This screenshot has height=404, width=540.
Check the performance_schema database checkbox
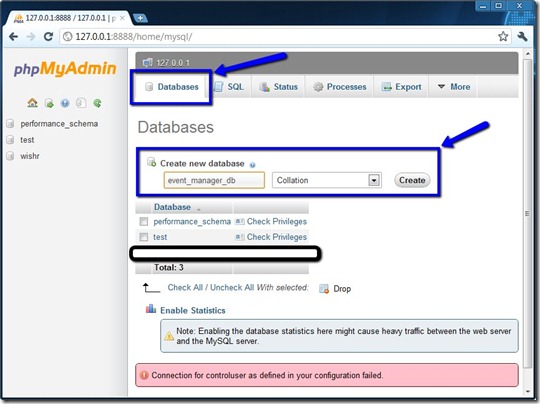coord(144,221)
